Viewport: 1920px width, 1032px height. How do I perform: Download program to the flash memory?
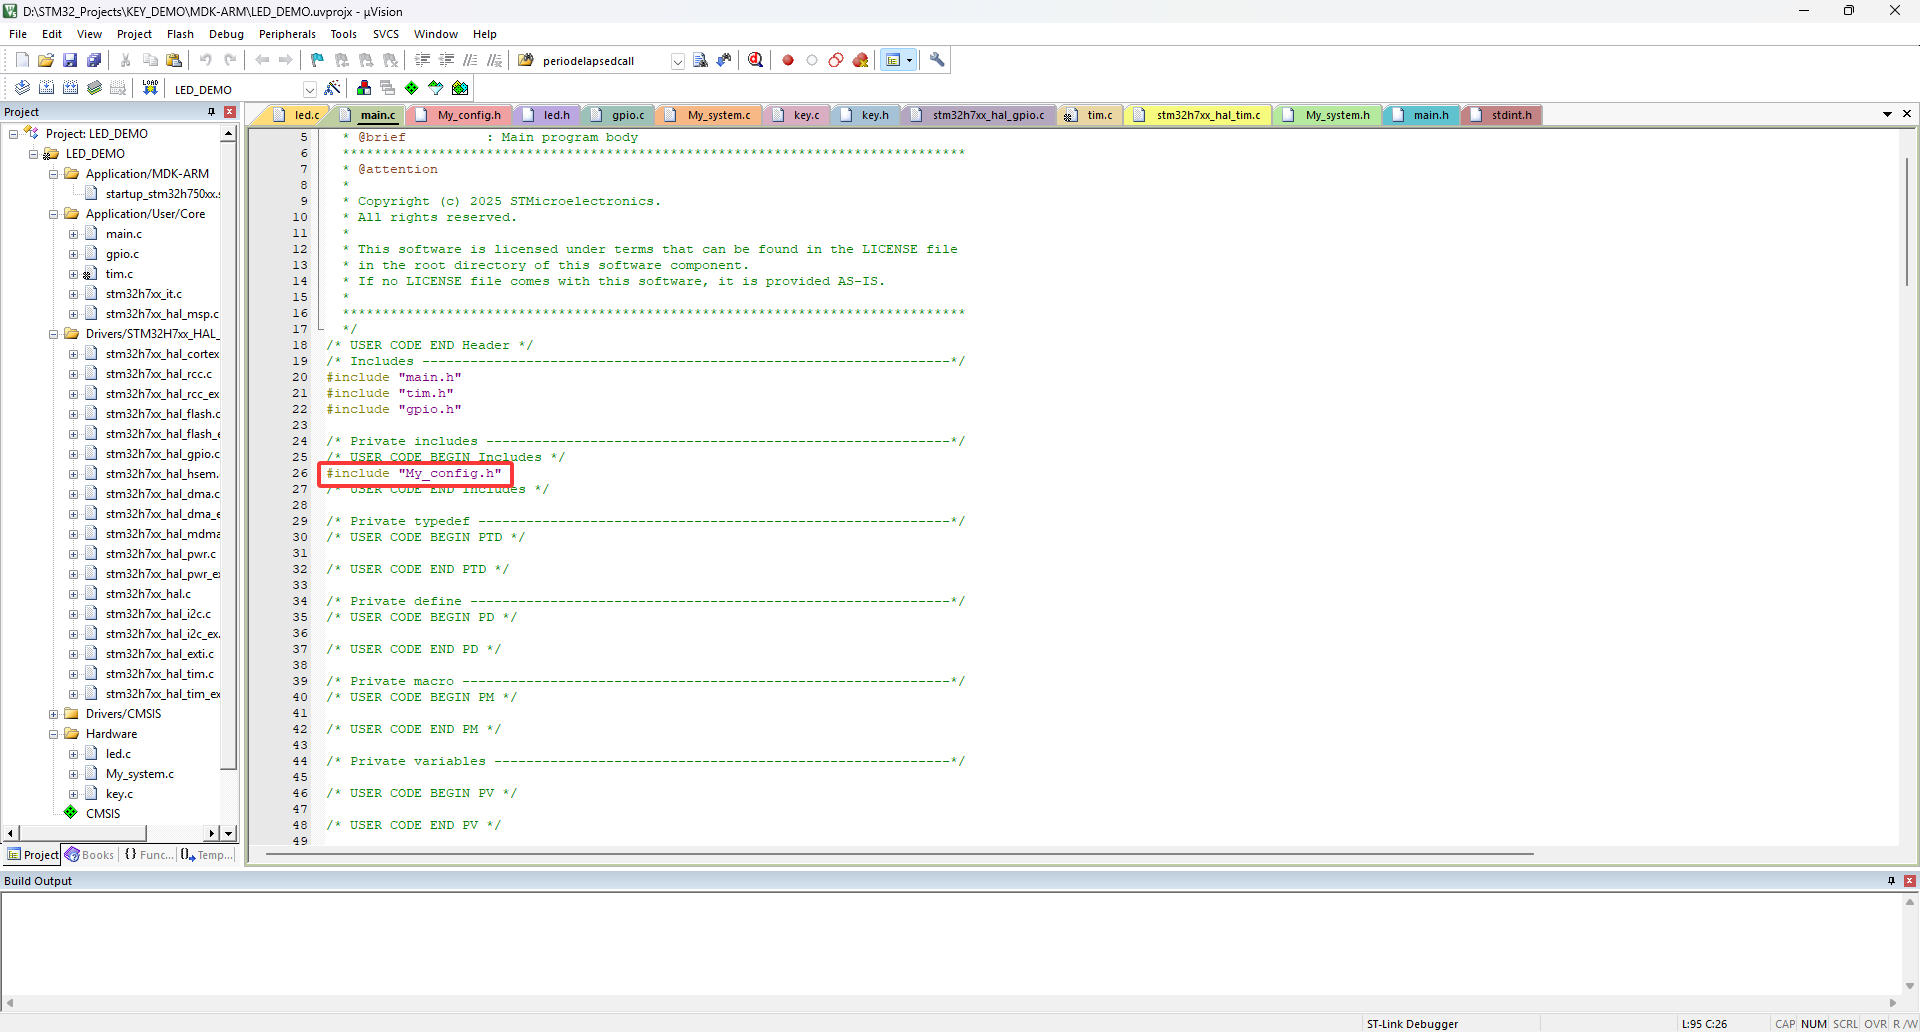[149, 88]
